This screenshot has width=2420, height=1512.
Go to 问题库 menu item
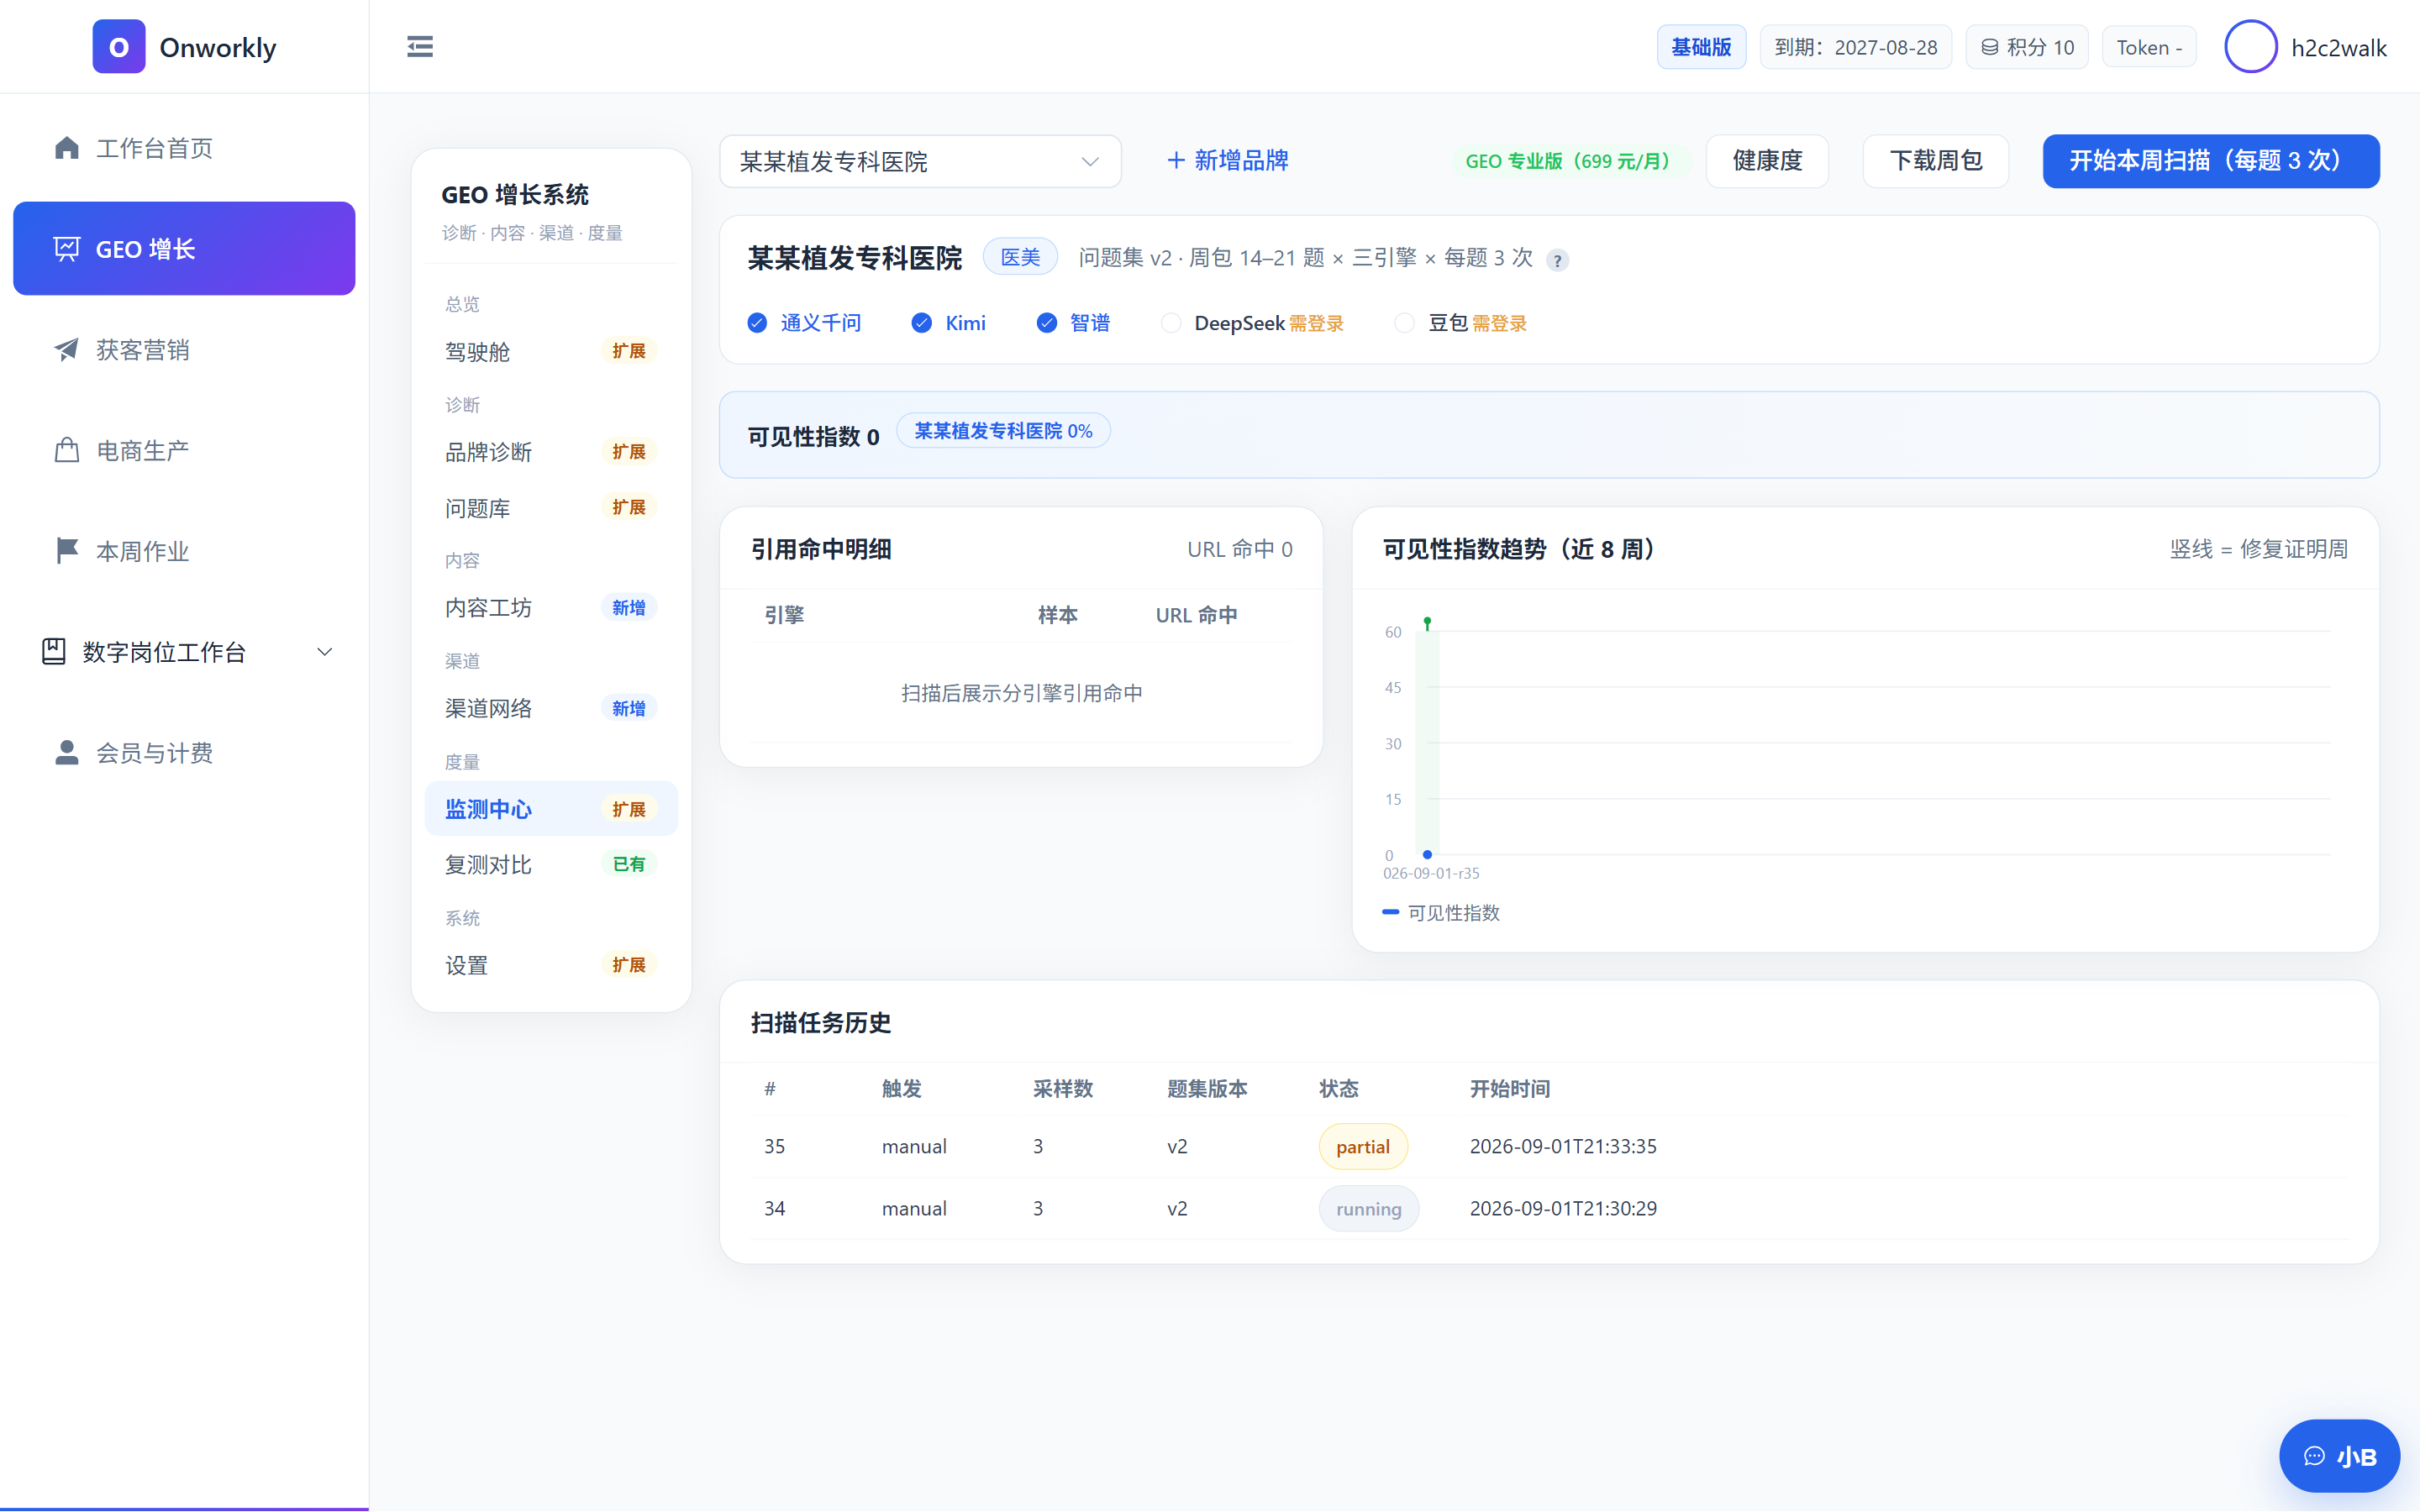point(551,508)
